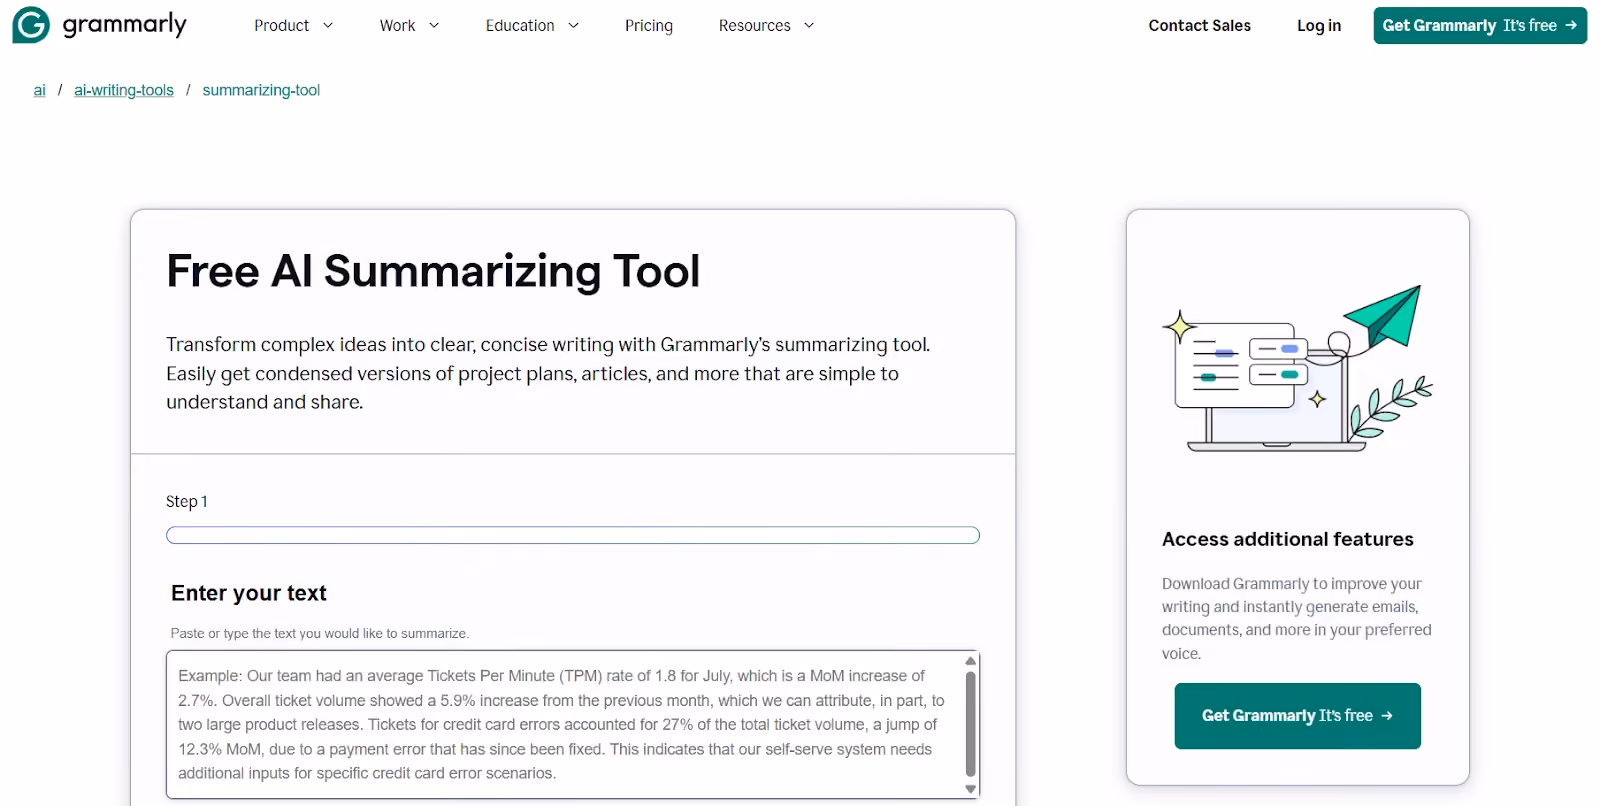Click the Work chevron arrow

(434, 26)
